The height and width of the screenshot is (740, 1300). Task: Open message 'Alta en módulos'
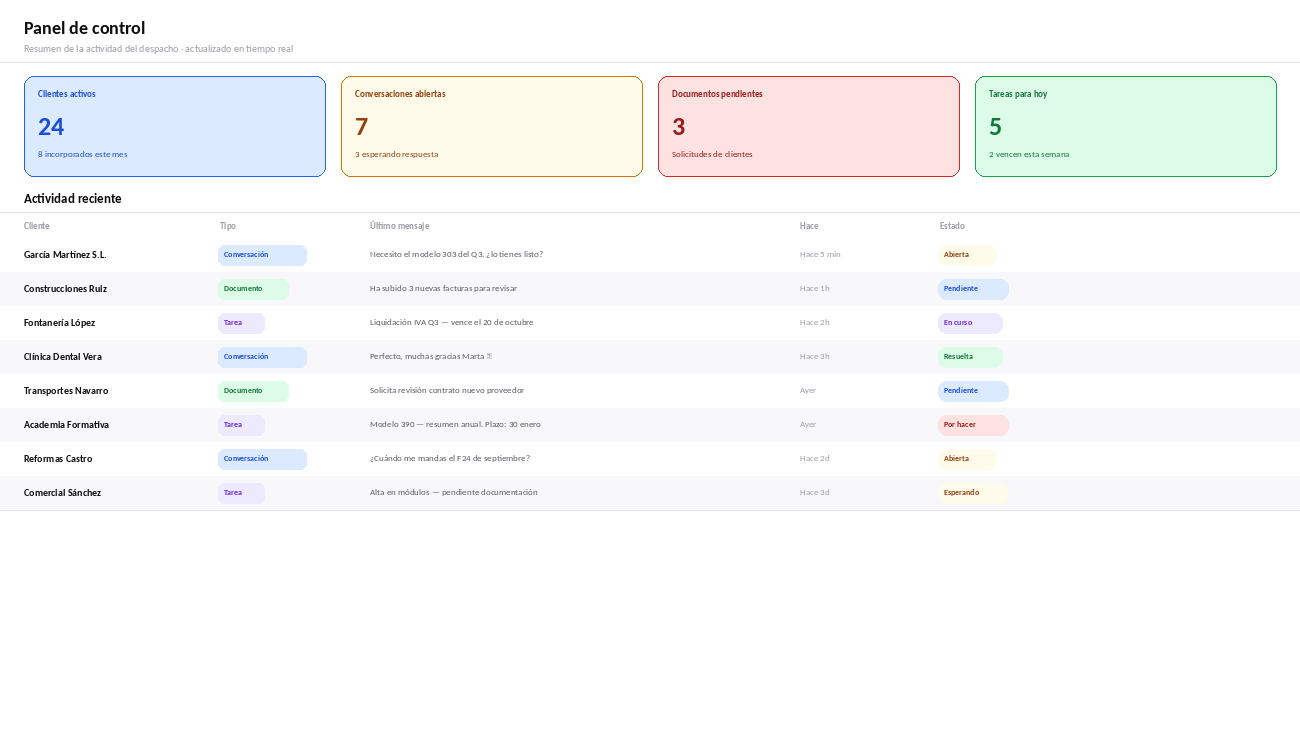(454, 493)
